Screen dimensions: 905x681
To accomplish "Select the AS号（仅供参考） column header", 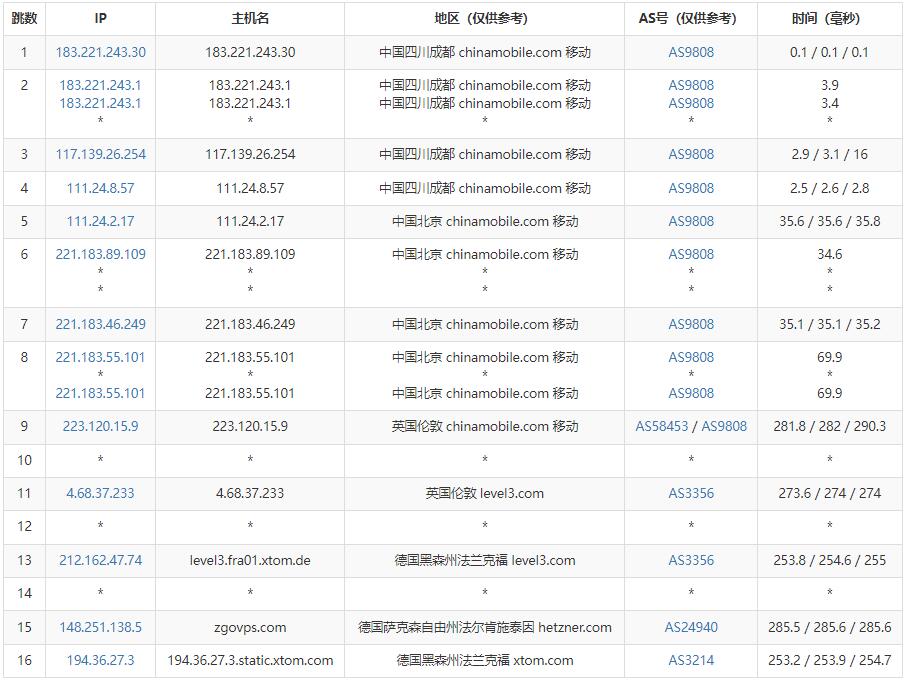I will coord(691,18).
